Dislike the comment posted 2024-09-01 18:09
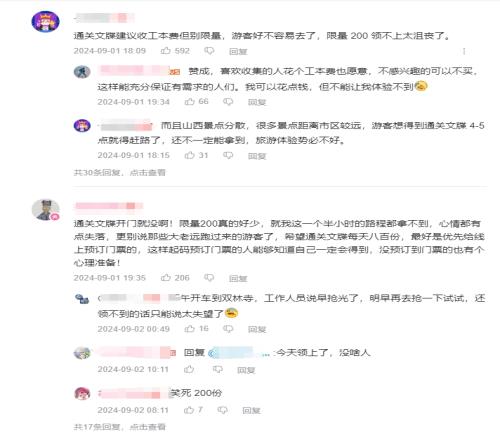The height and width of the screenshot is (440, 500). coord(209,51)
